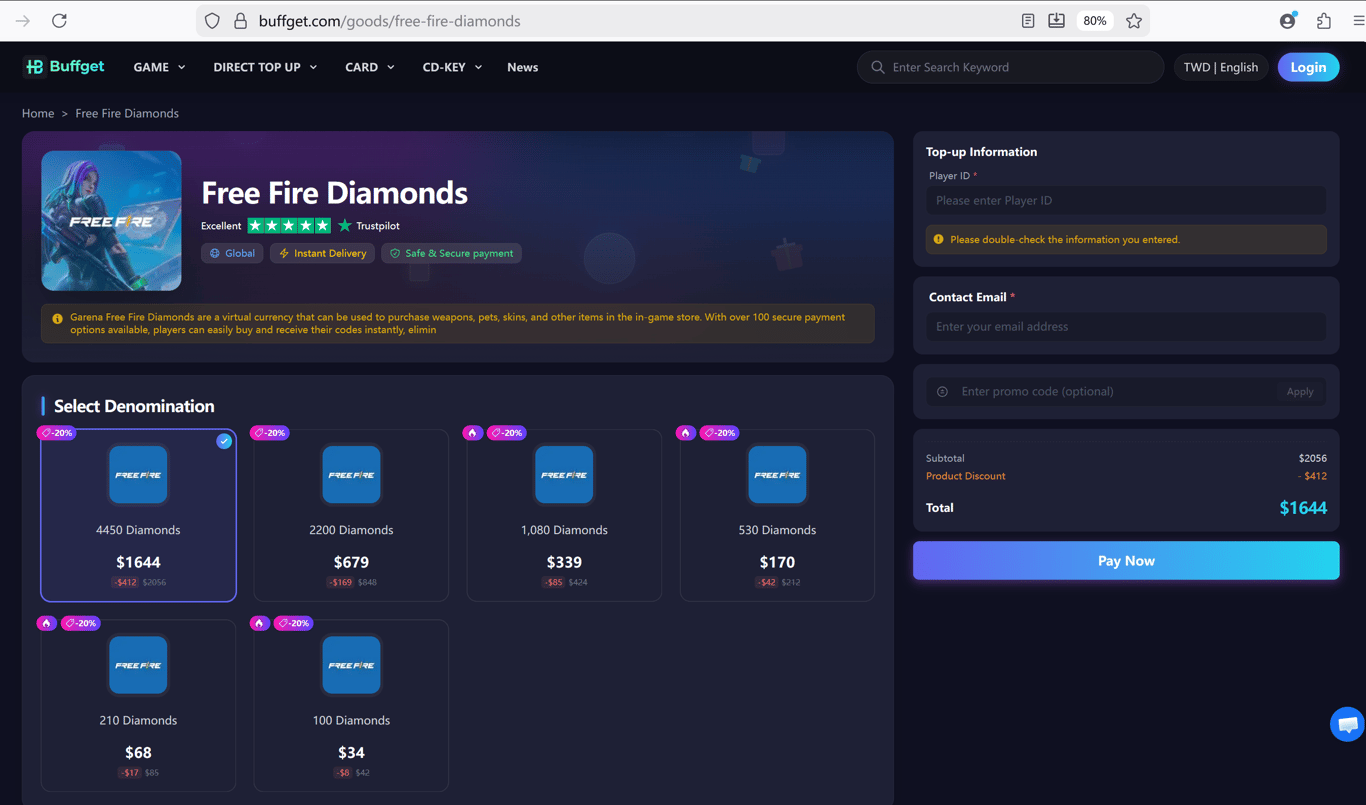Click the yellow info icon before the description
This screenshot has height=805, width=1366.
(57, 319)
